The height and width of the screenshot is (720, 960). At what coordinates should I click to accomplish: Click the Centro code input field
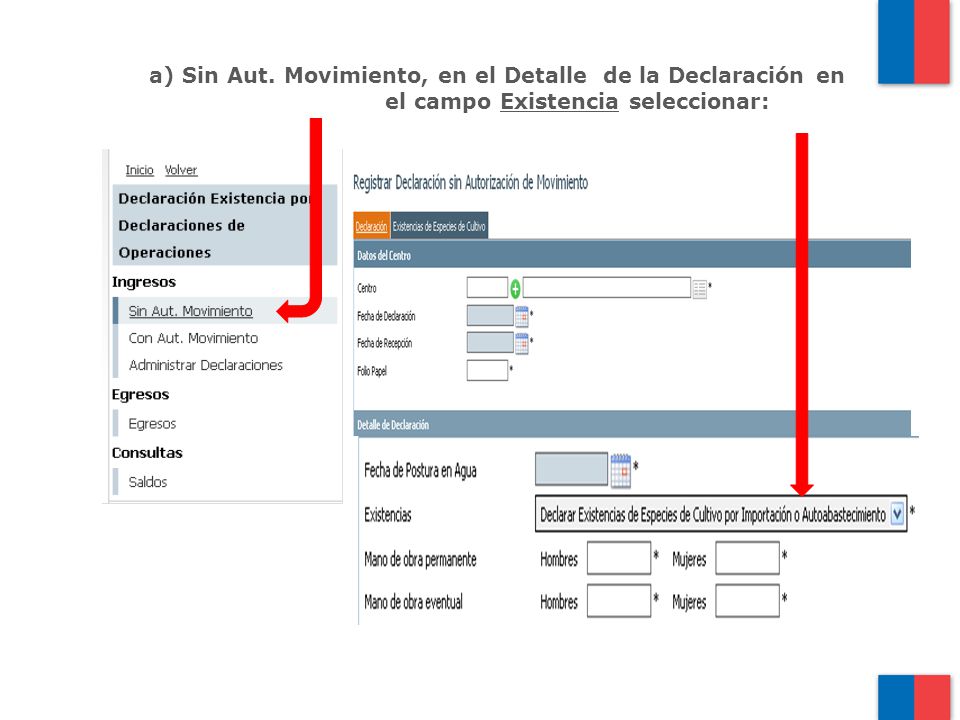487,288
